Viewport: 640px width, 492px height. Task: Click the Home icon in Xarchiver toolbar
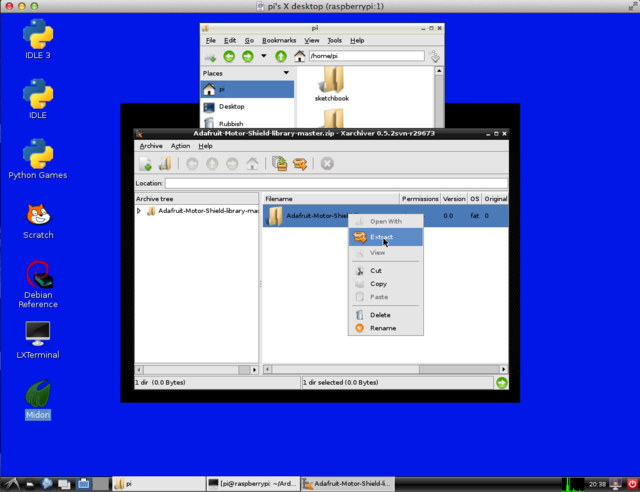click(x=250, y=163)
